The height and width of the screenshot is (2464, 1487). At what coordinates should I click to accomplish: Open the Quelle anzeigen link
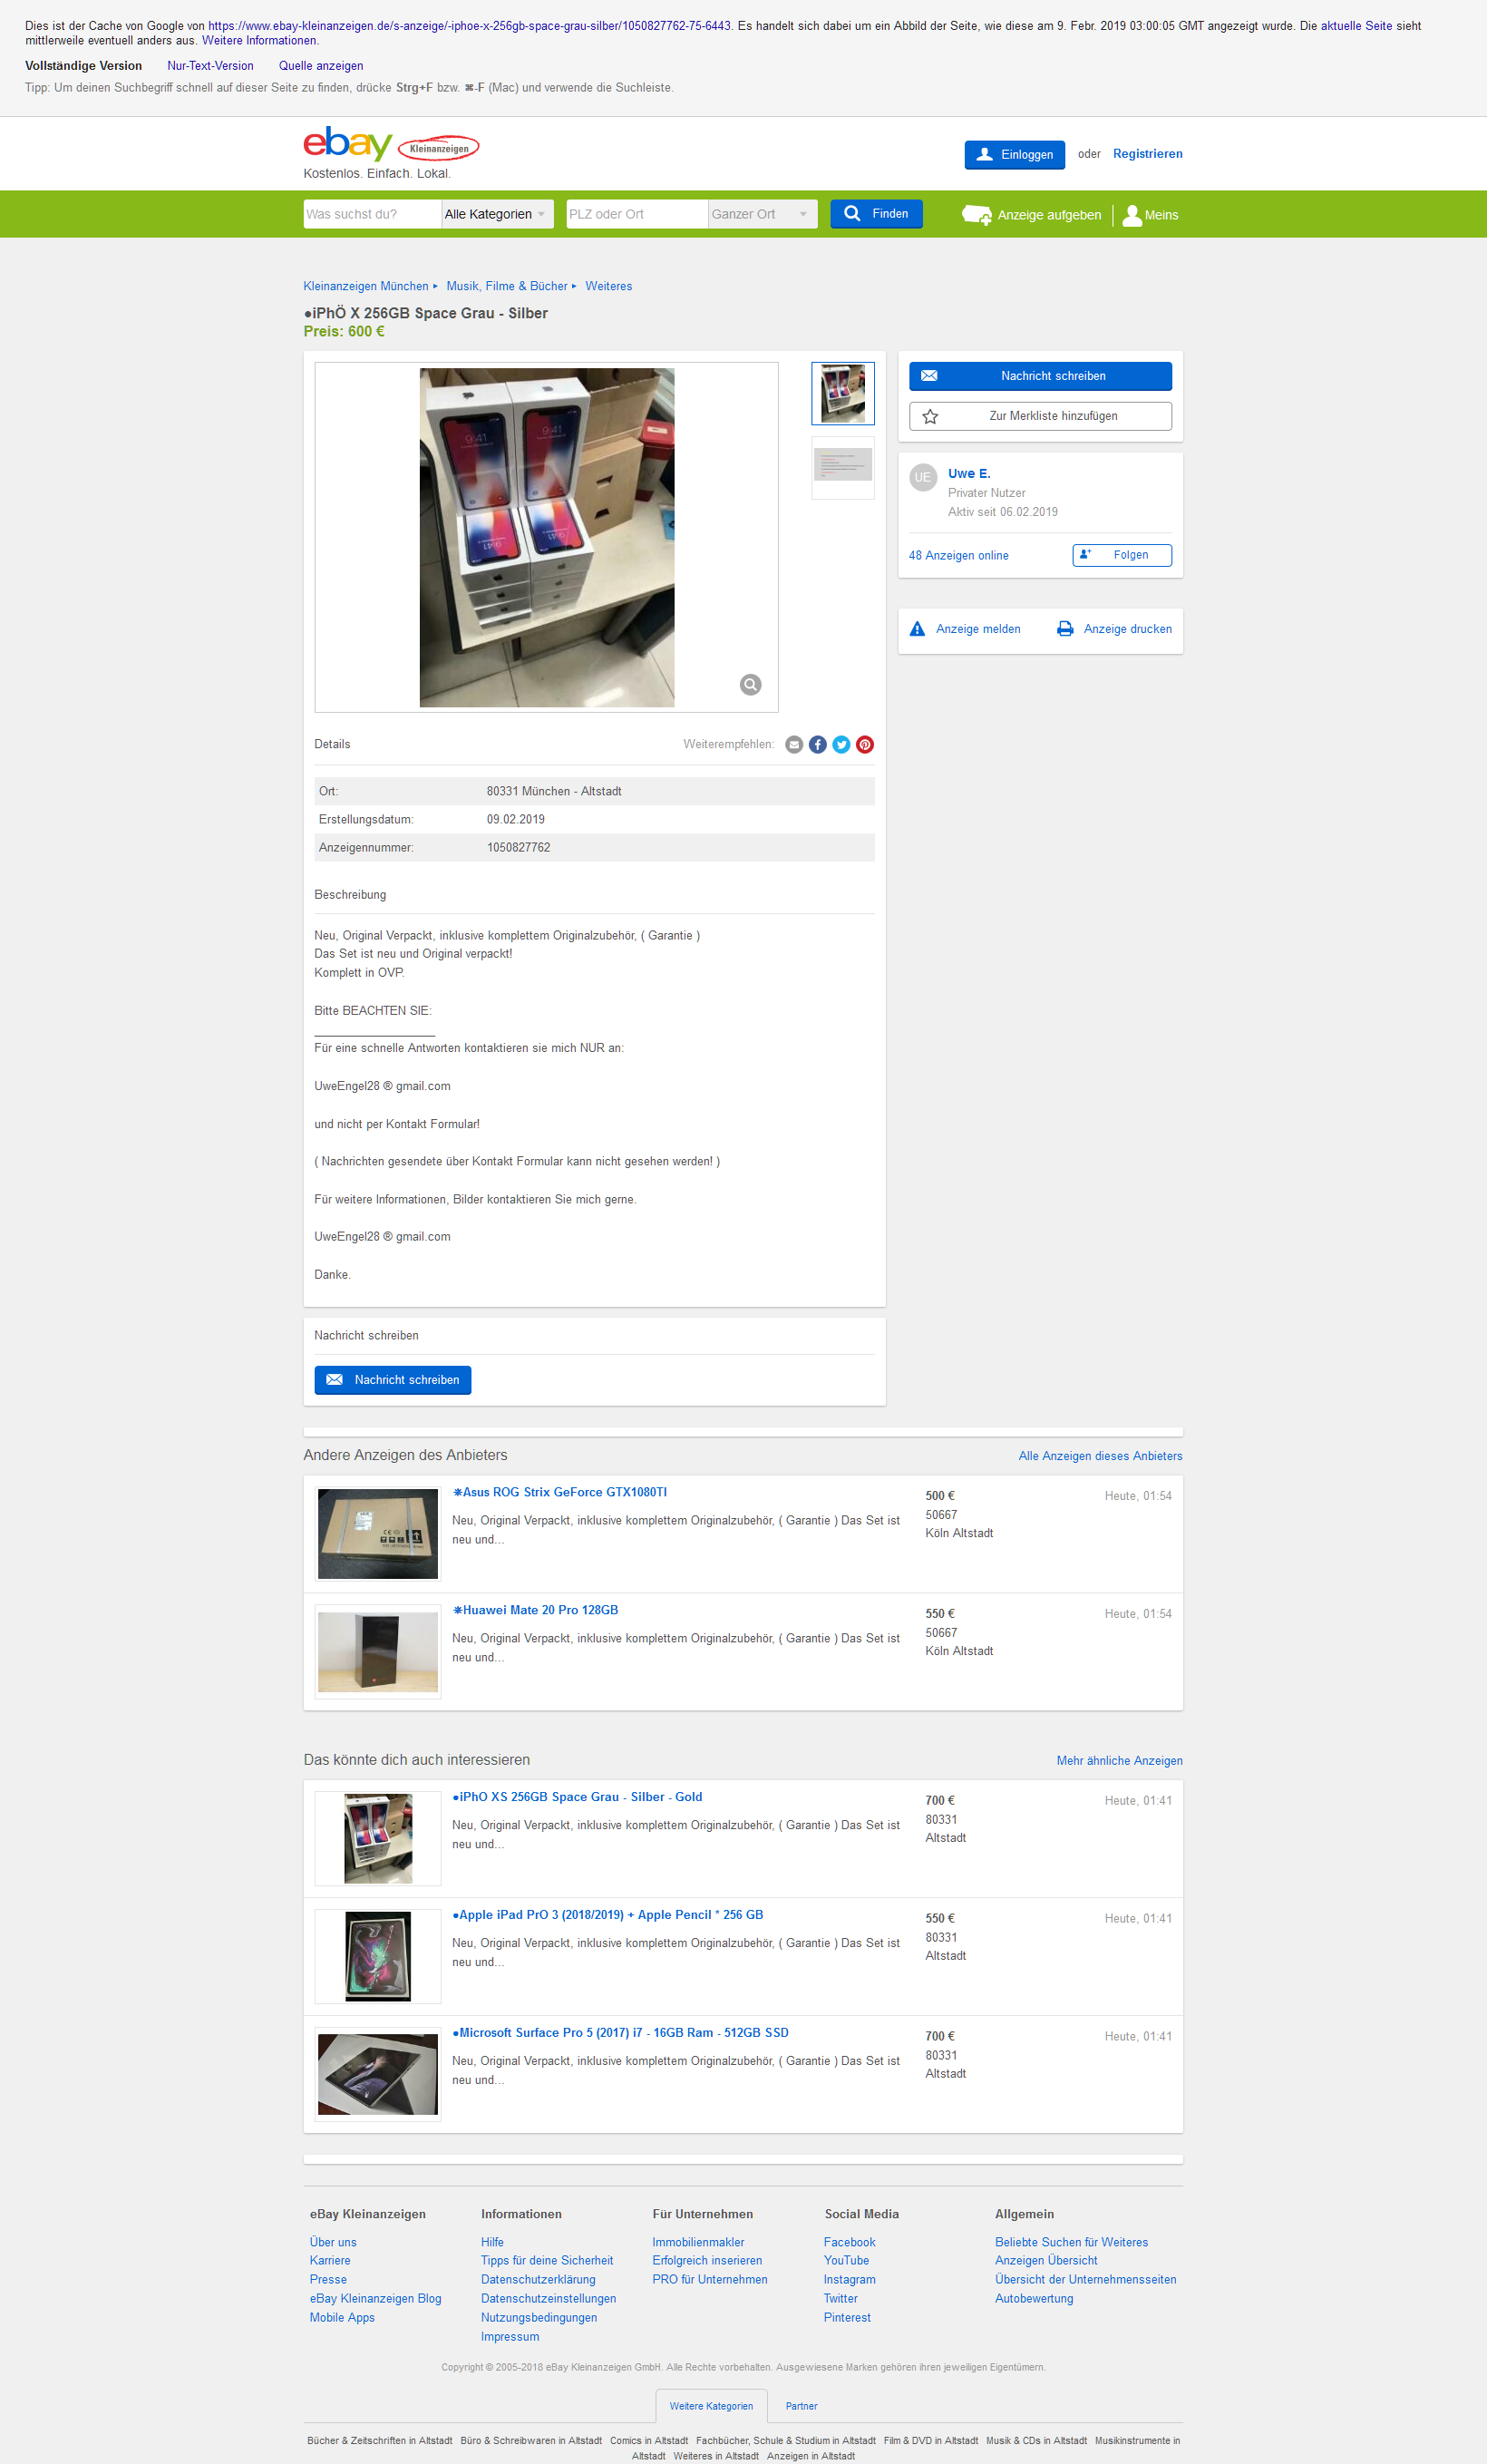(x=321, y=66)
